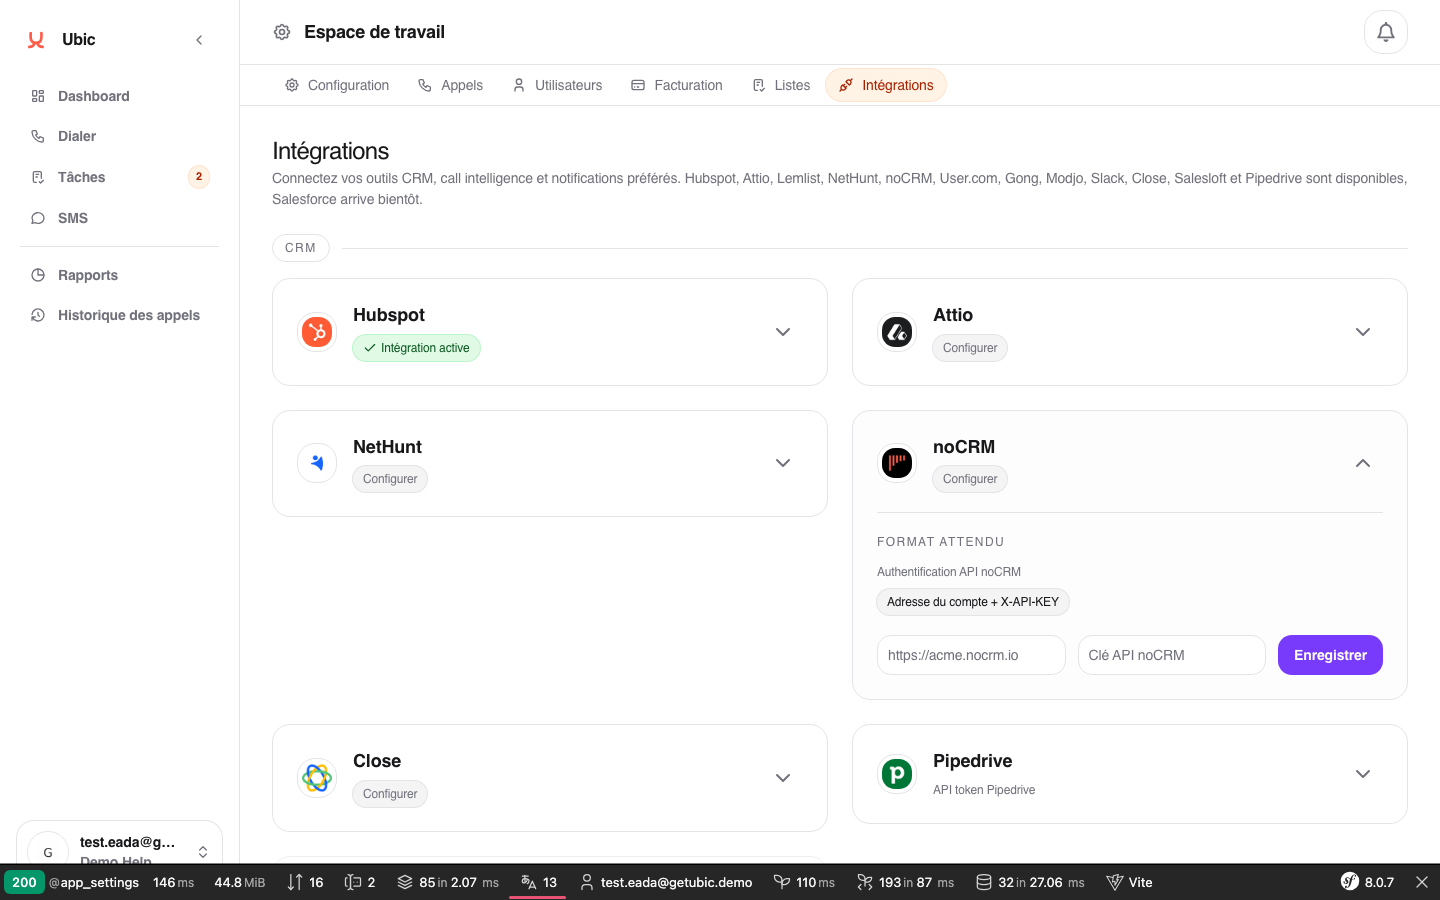Save noCRM settings with Enregistrer
Image resolution: width=1440 pixels, height=900 pixels.
click(x=1330, y=655)
